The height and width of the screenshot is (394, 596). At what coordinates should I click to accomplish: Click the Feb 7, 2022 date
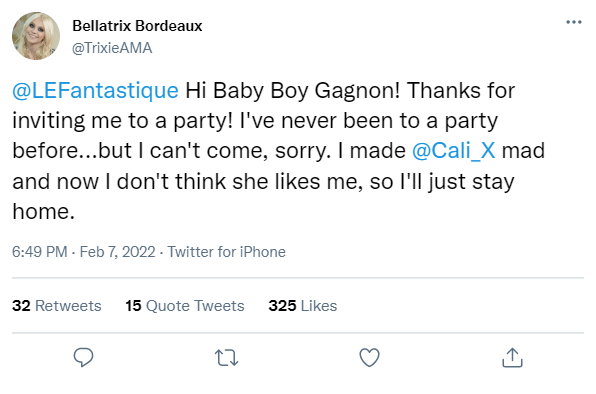(117, 252)
